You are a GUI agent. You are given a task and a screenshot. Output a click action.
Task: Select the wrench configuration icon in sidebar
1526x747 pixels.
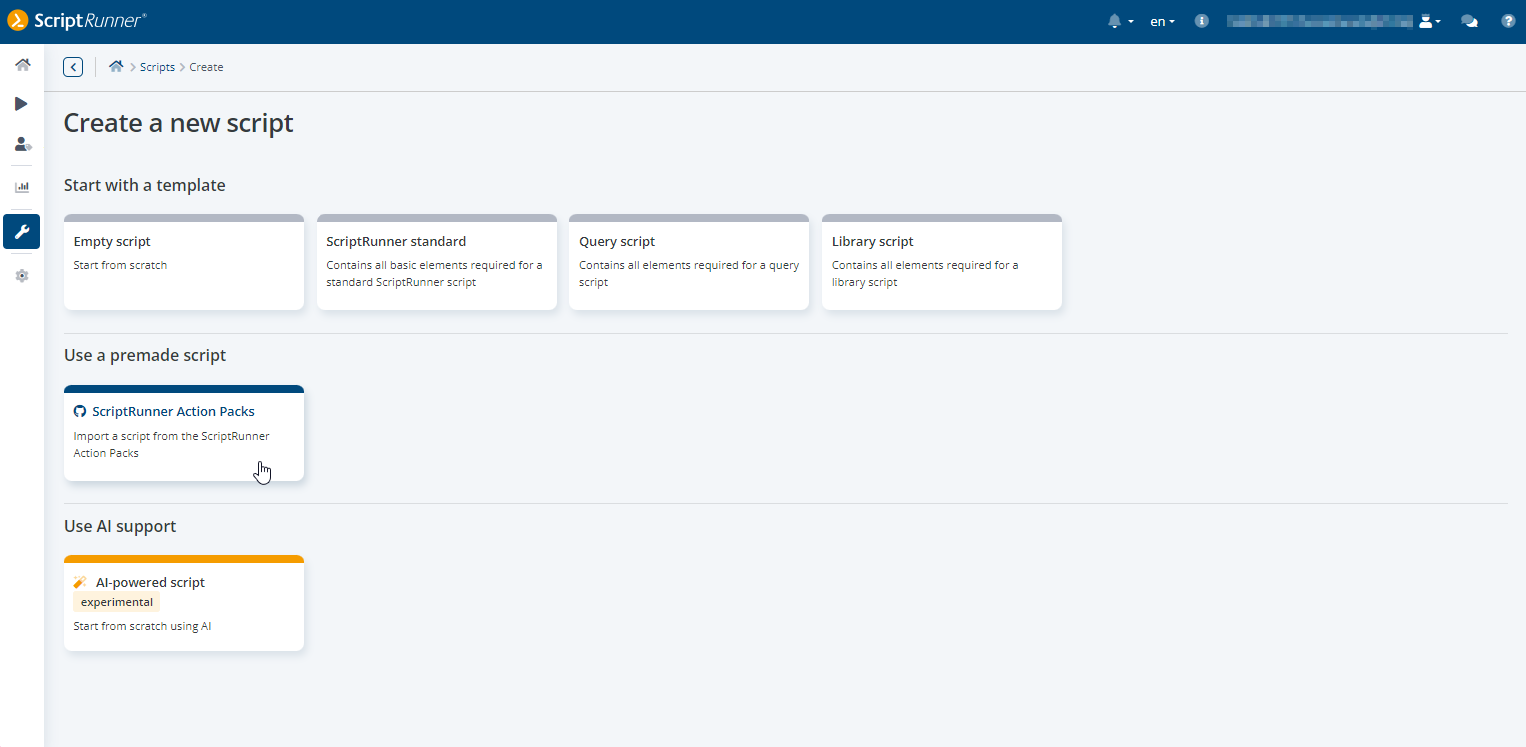tap(22, 232)
